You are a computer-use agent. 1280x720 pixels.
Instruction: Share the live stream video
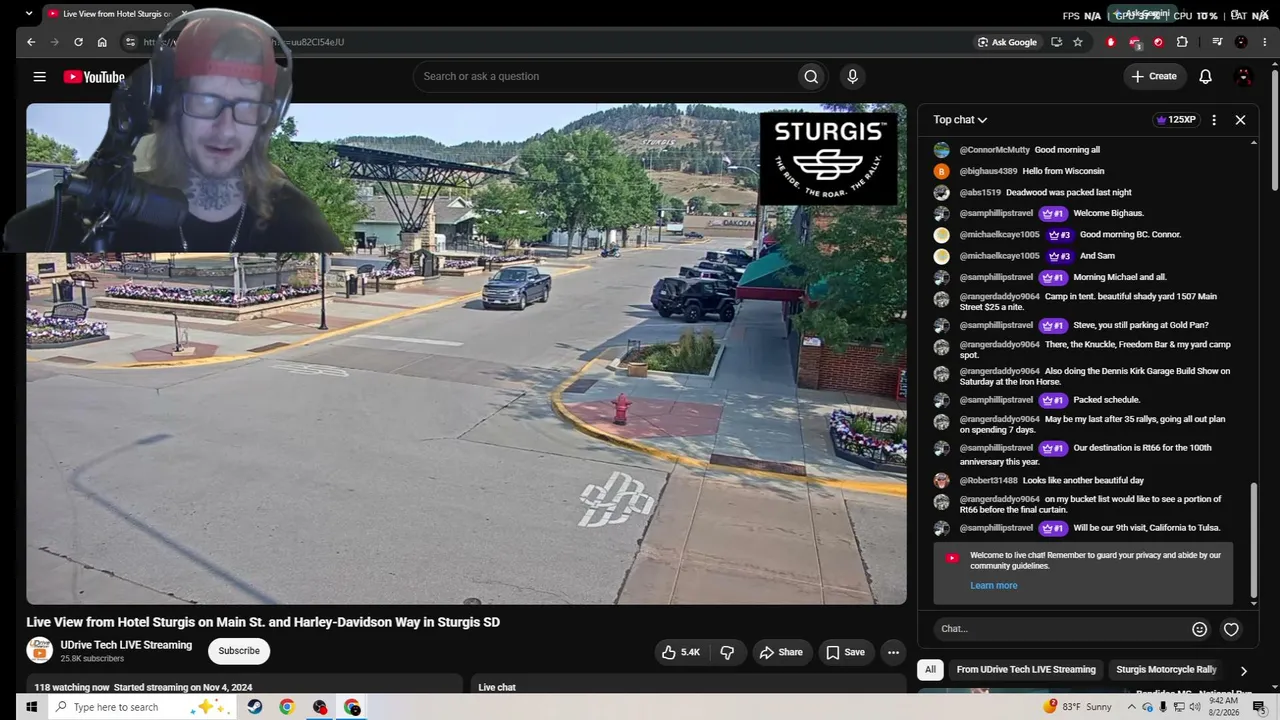pyautogui.click(x=780, y=652)
